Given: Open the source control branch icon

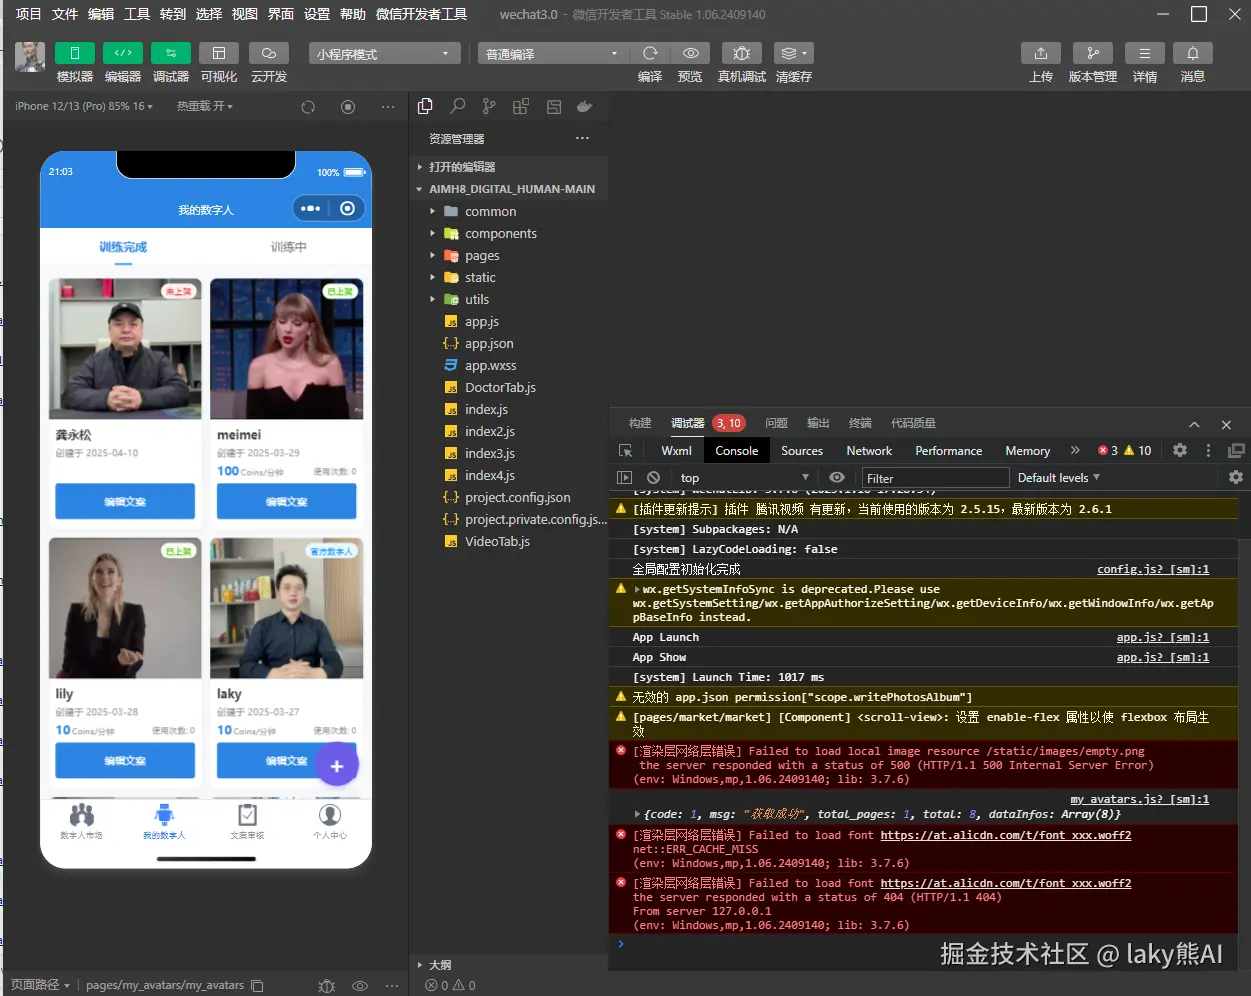Looking at the screenshot, I should point(489,106).
